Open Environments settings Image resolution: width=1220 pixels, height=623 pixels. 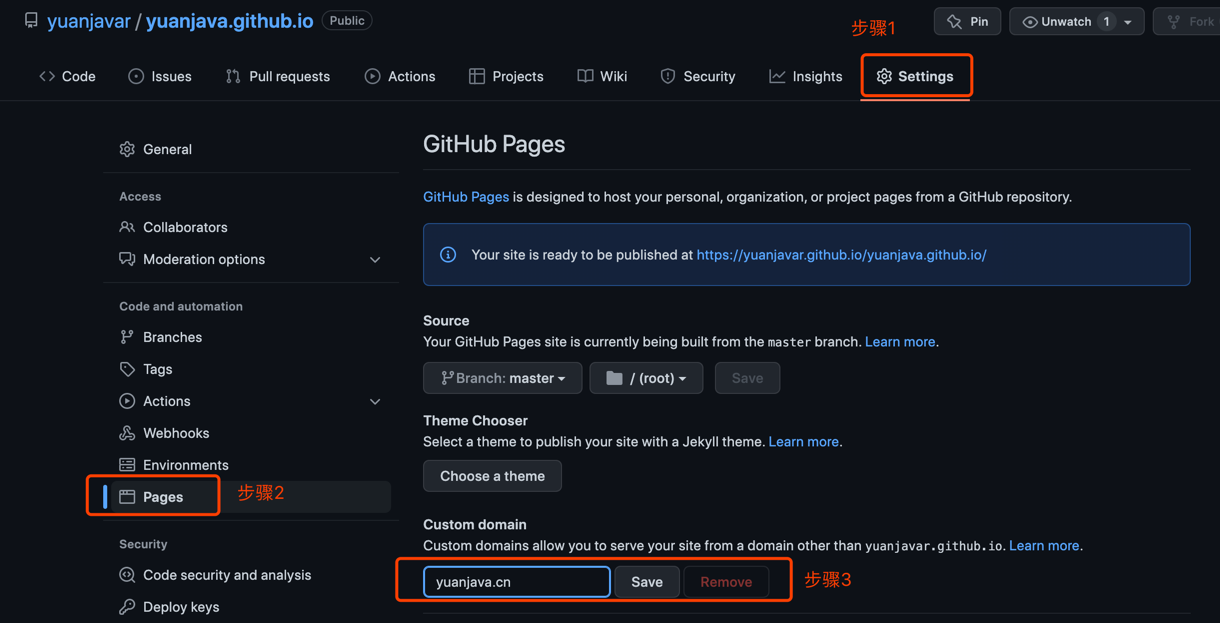[185, 465]
